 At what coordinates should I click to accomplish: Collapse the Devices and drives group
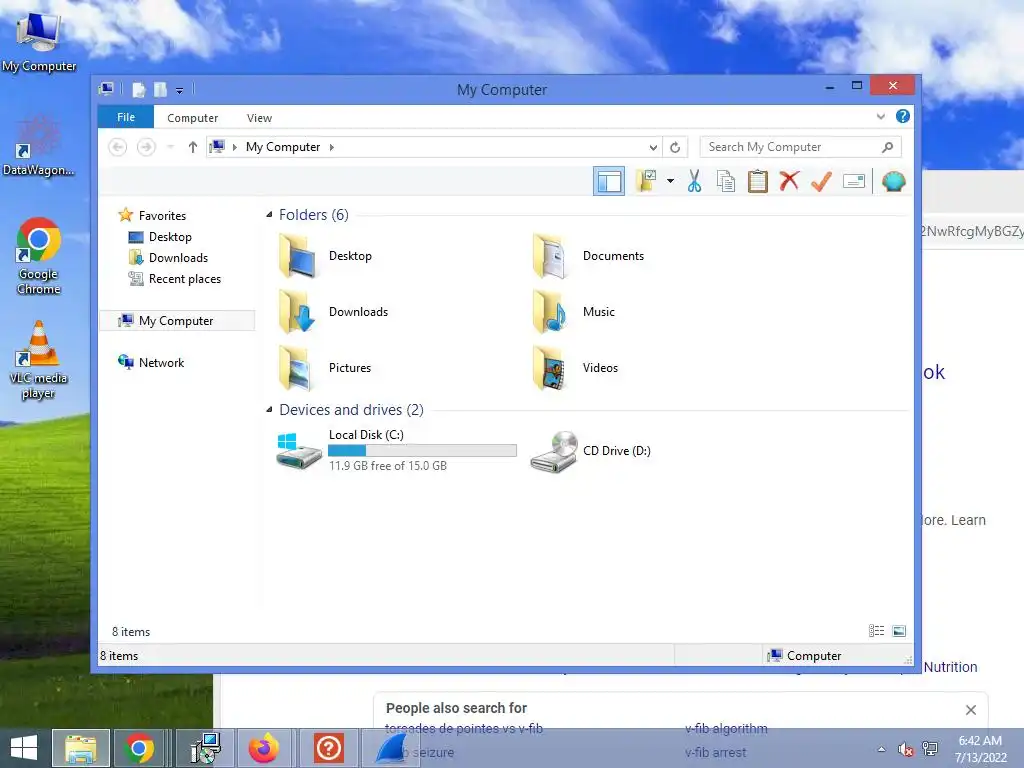point(269,409)
